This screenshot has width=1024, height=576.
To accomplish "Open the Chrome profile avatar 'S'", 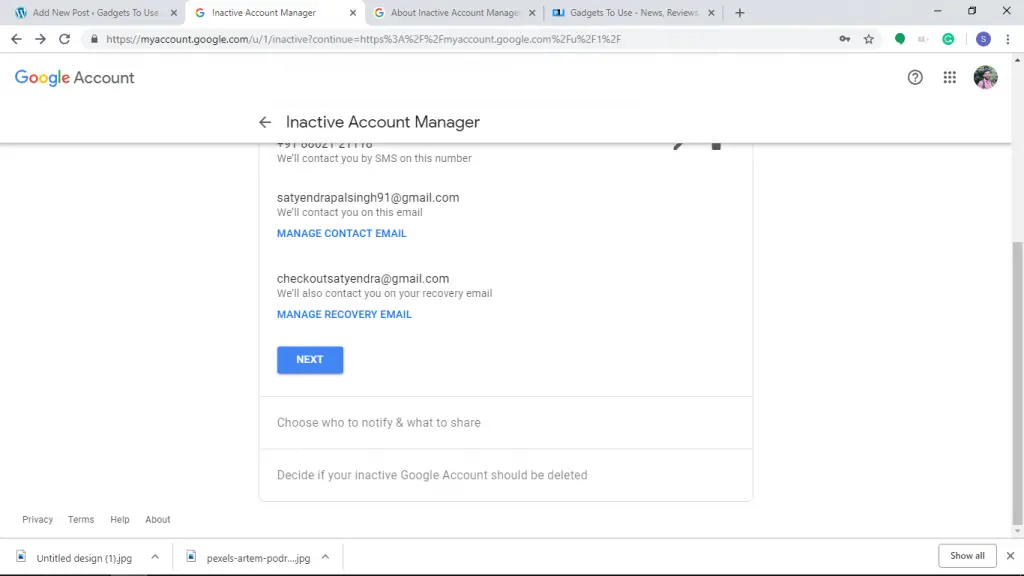I will tap(983, 39).
